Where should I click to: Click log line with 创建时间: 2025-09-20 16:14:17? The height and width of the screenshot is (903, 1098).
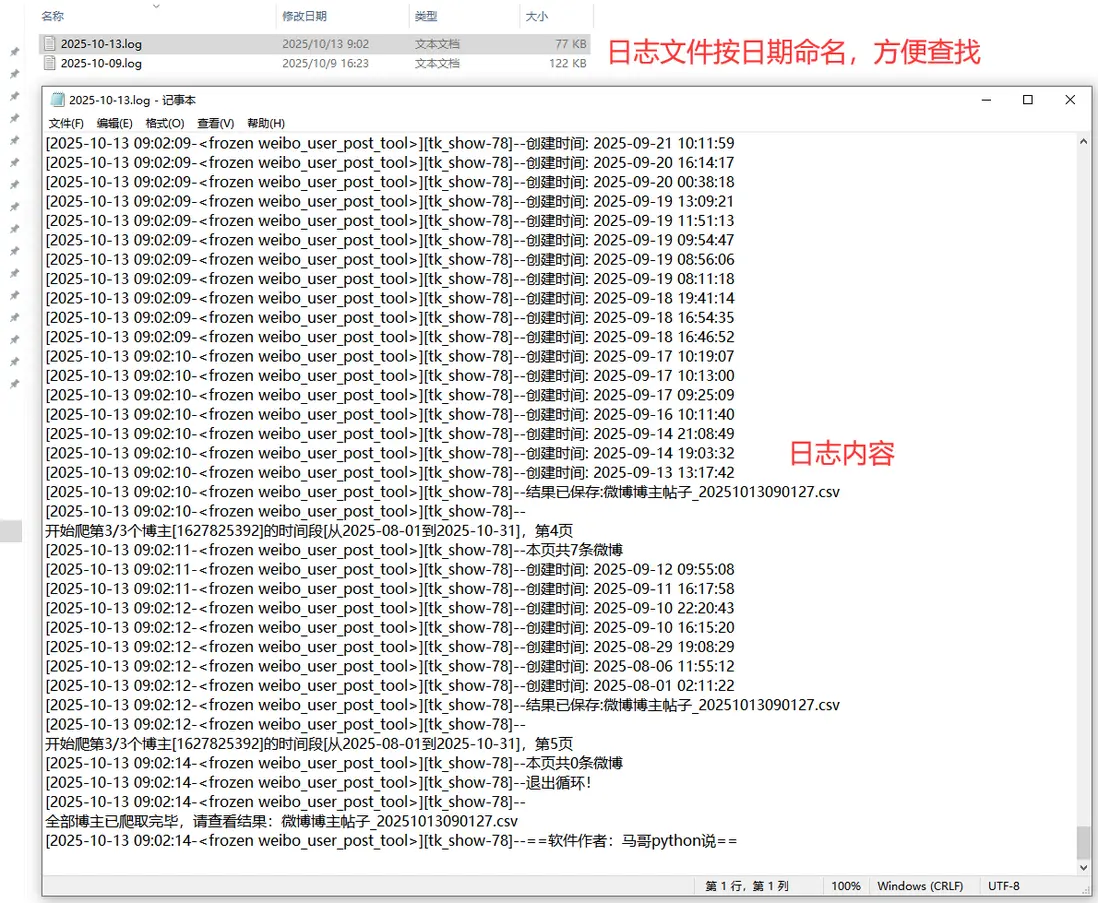[x=390, y=163]
